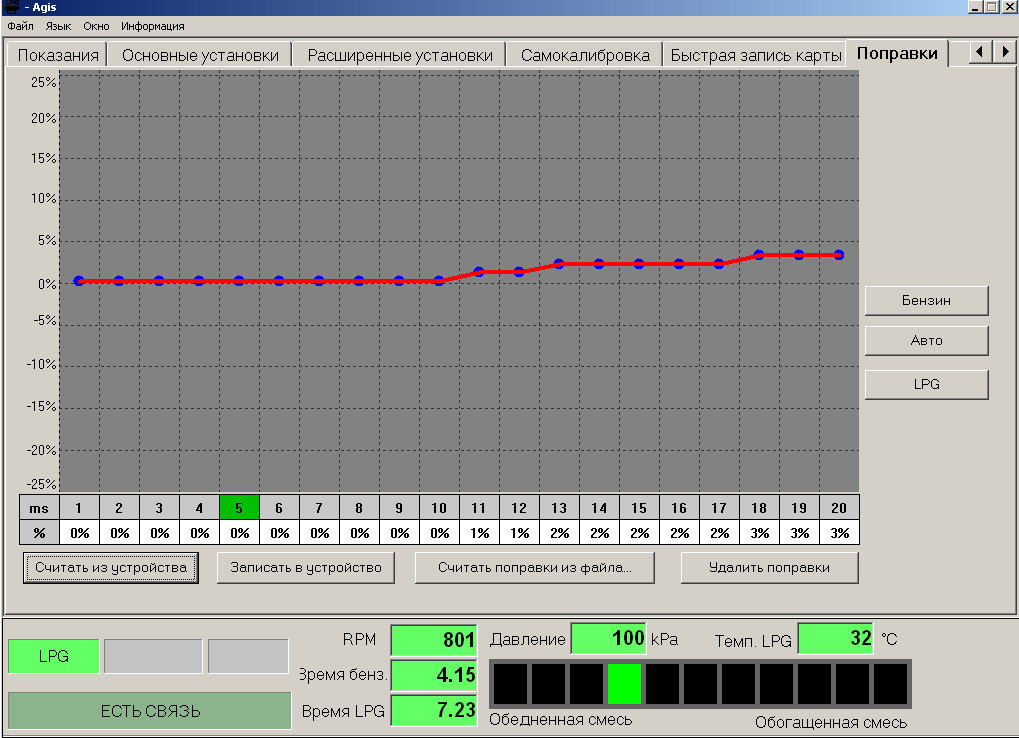Viewport: 1019px width, 738px height.
Task: Select the Бензин fuel mode button
Action: tap(926, 300)
